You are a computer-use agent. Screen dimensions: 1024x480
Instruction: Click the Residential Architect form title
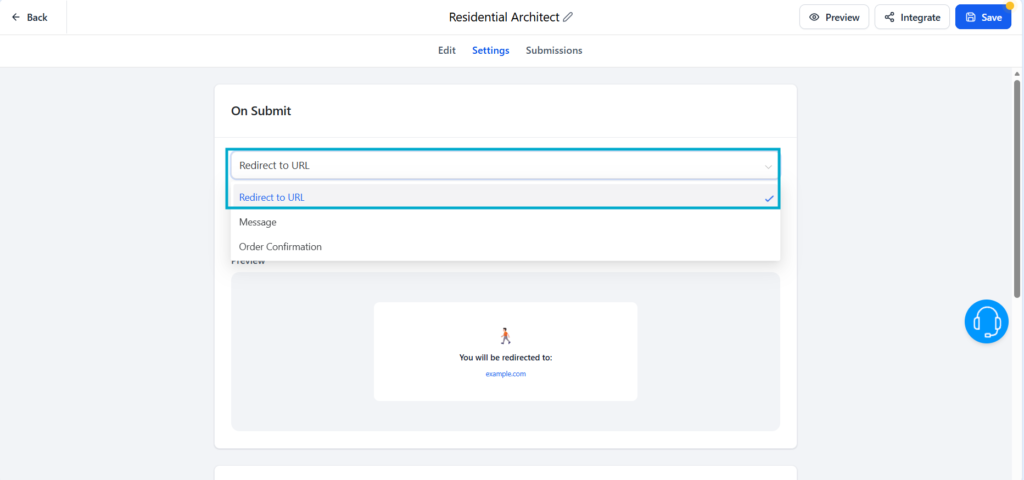[503, 17]
